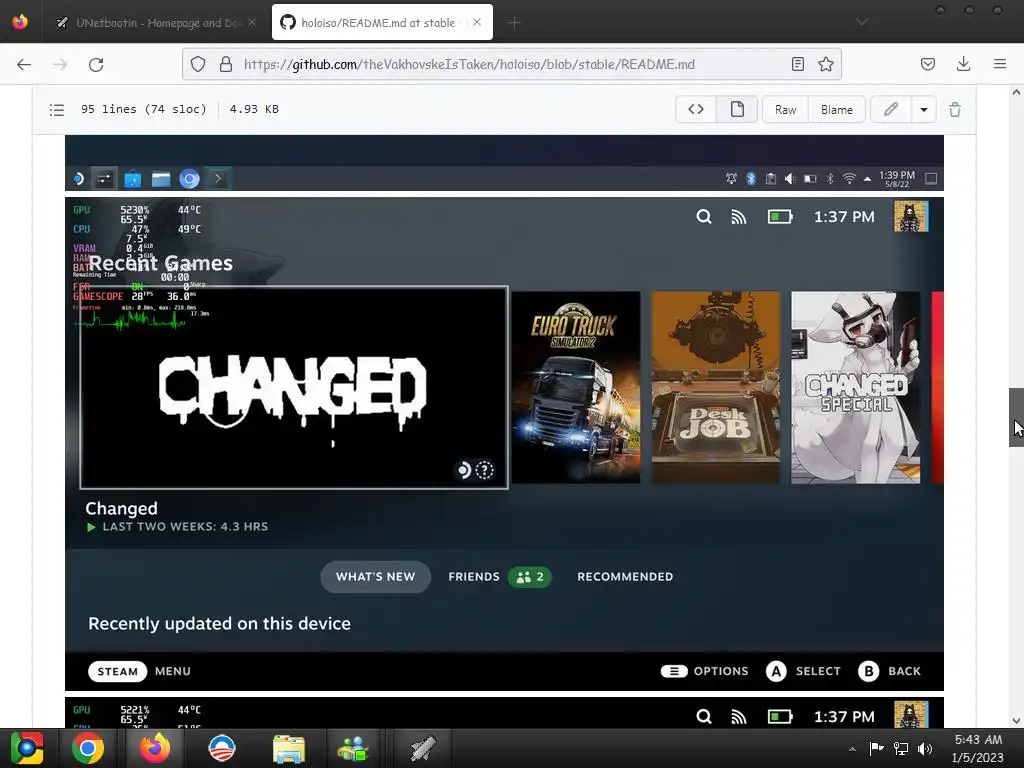The width and height of the screenshot is (1024, 768).
Task: Open a new browser tab
Action: [x=514, y=23]
